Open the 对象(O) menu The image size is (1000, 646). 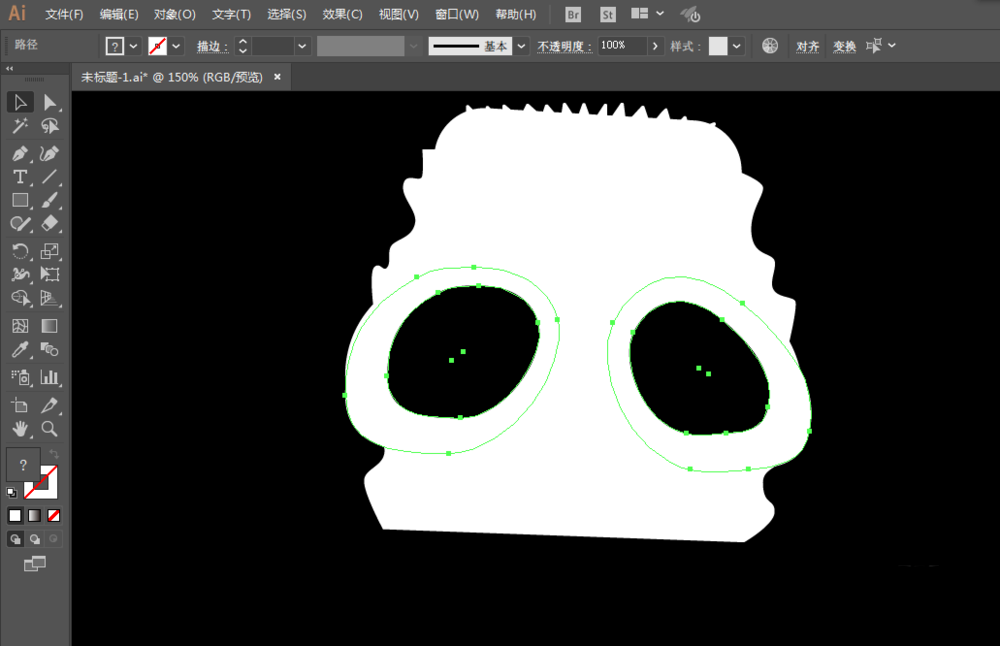[x=175, y=14]
